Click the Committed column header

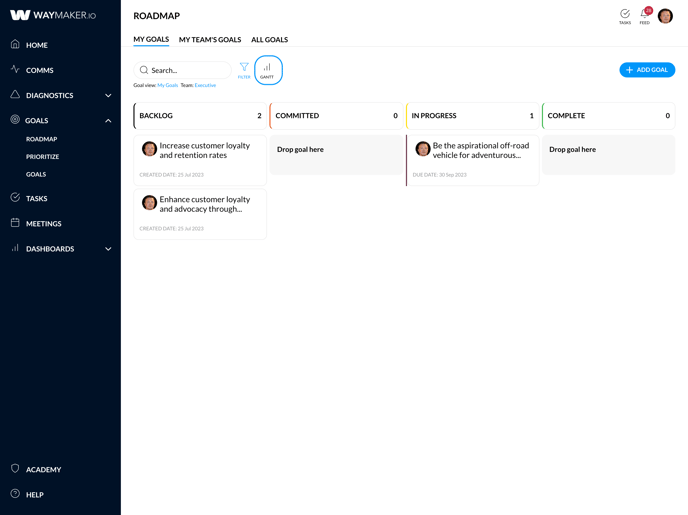(x=336, y=116)
